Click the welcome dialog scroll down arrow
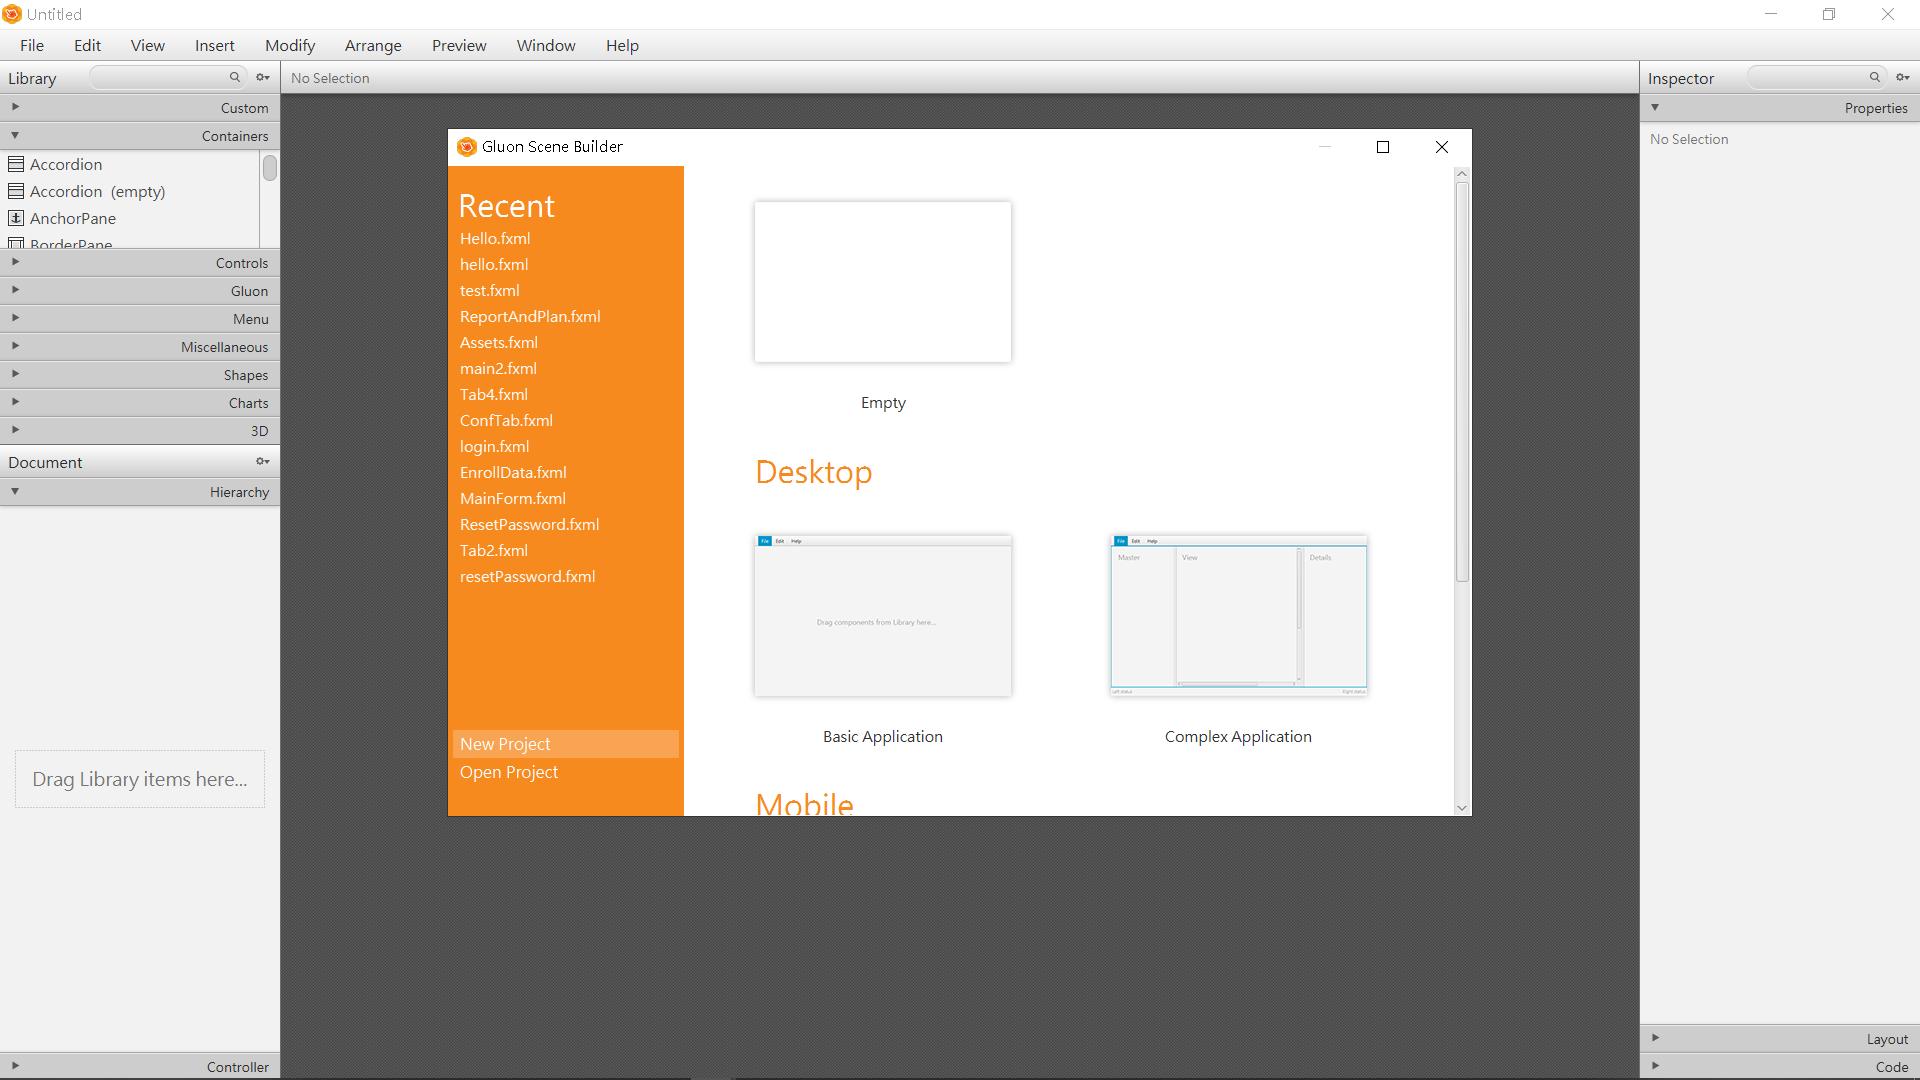This screenshot has height=1080, width=1920. (x=1462, y=807)
